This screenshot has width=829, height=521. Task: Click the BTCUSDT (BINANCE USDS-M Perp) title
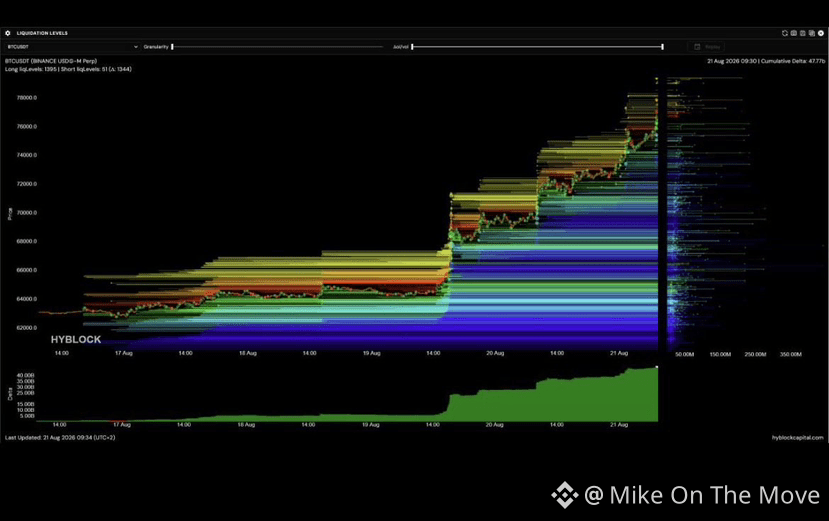click(x=51, y=61)
